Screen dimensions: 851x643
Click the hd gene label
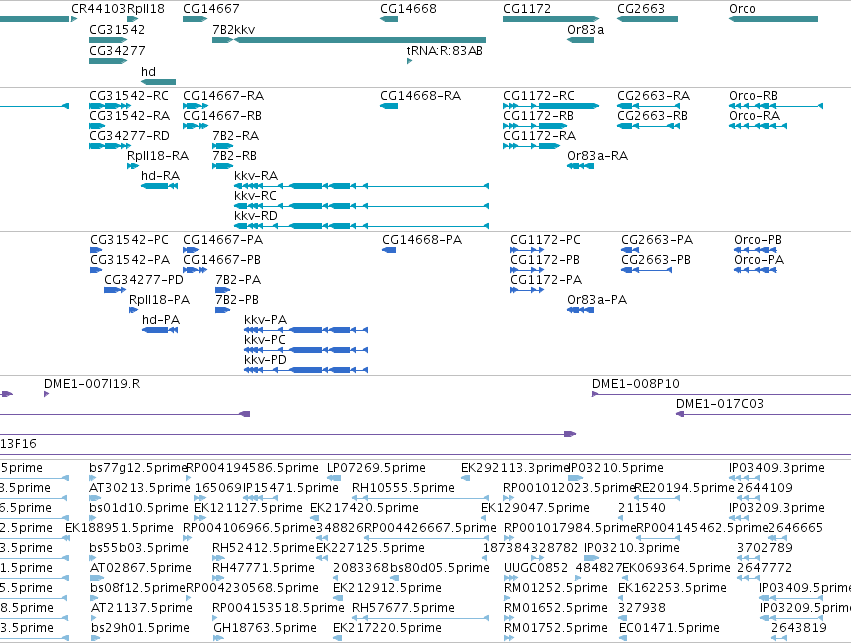[x=149, y=72]
